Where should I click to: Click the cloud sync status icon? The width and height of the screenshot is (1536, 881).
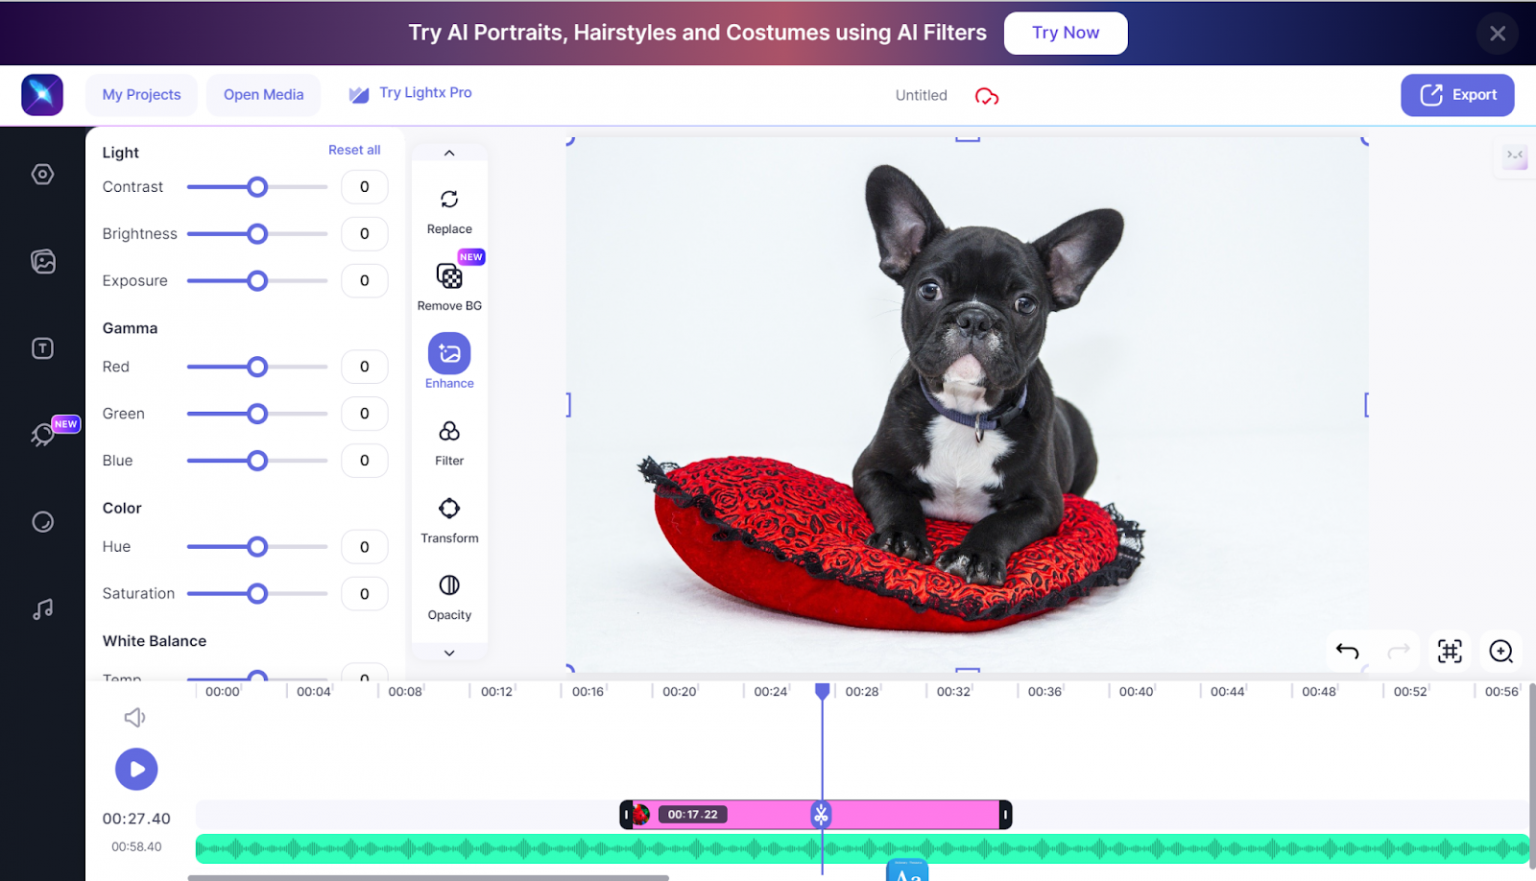pos(986,96)
